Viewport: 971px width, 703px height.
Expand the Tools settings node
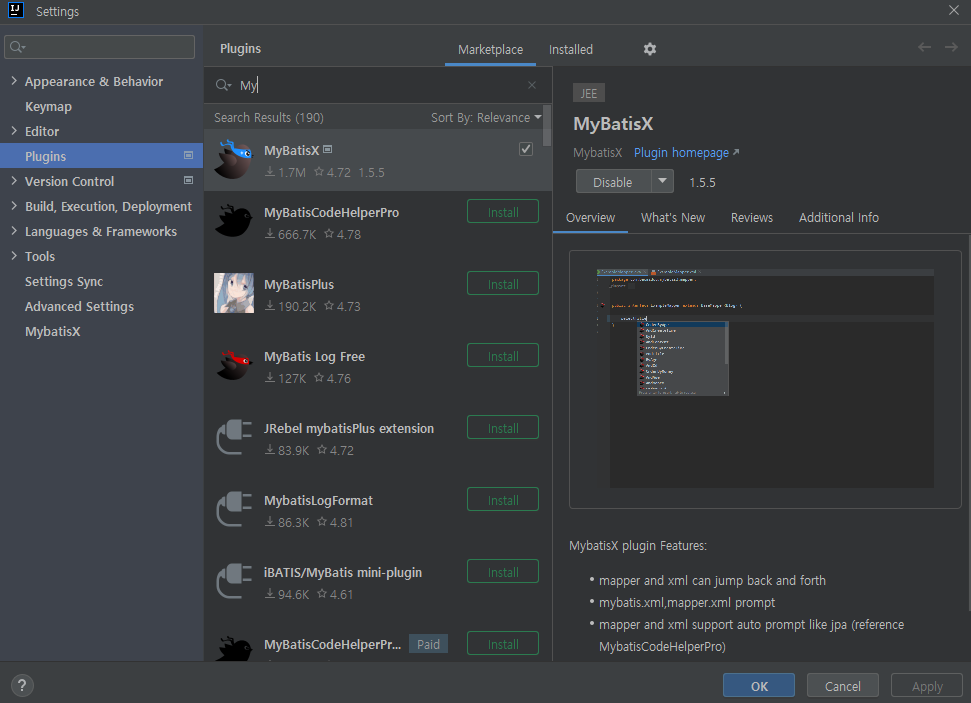click(x=14, y=256)
